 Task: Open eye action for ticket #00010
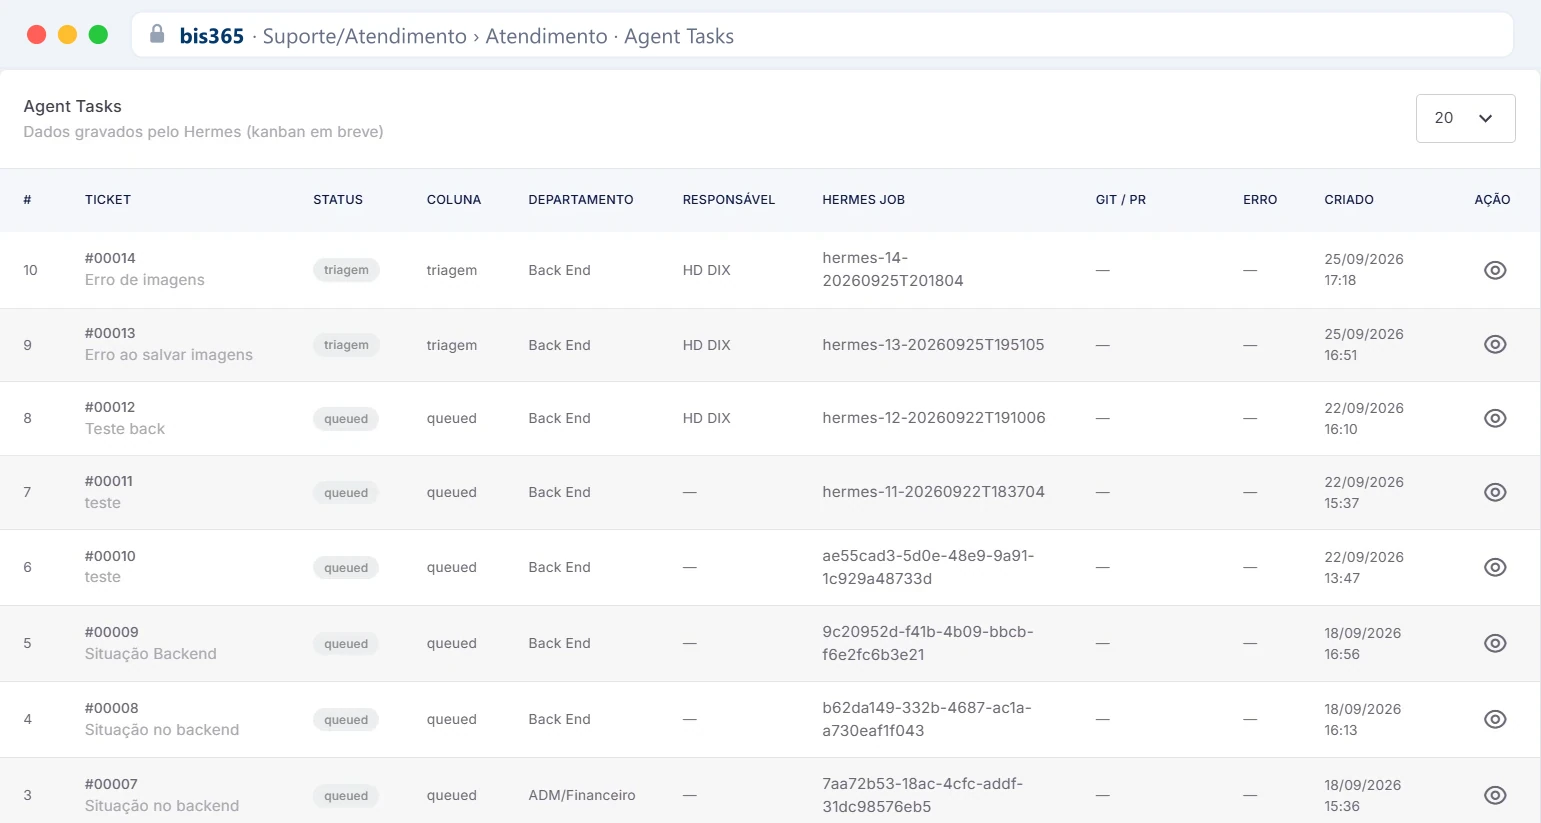[x=1495, y=567]
